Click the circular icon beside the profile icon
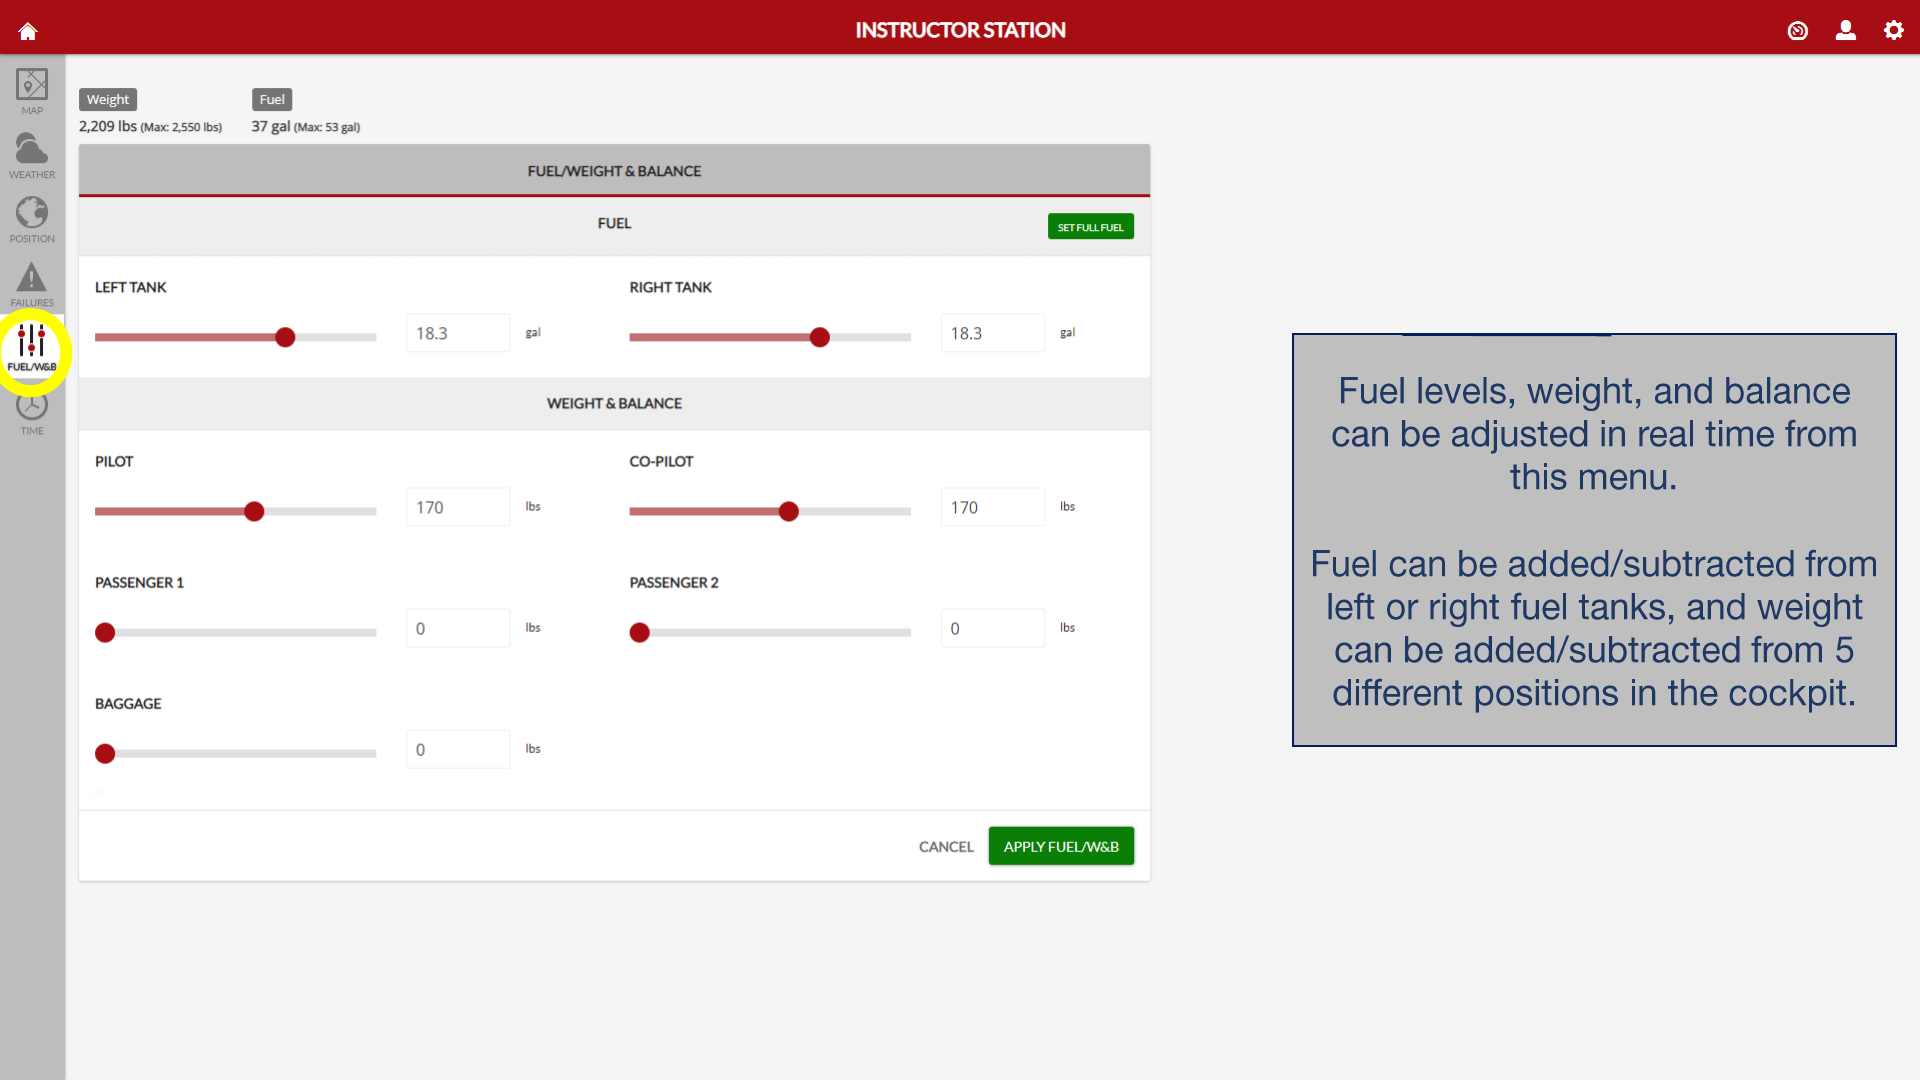Viewport: 1920px width, 1080px height. point(1797,31)
